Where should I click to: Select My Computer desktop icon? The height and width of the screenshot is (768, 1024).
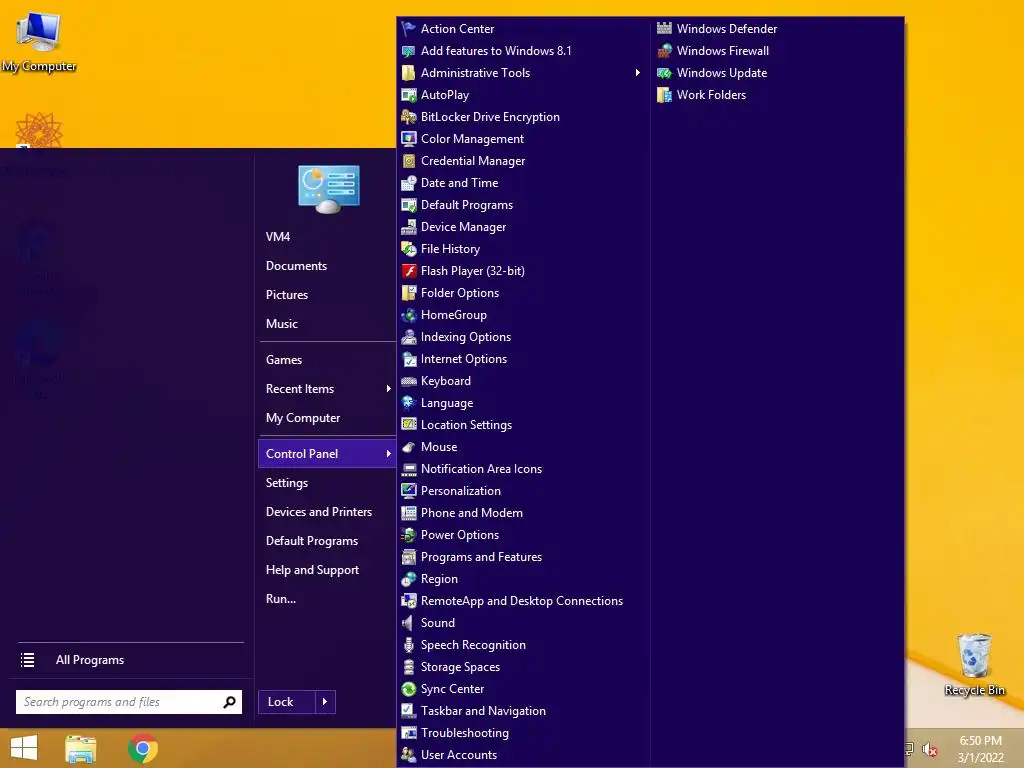pos(39,42)
